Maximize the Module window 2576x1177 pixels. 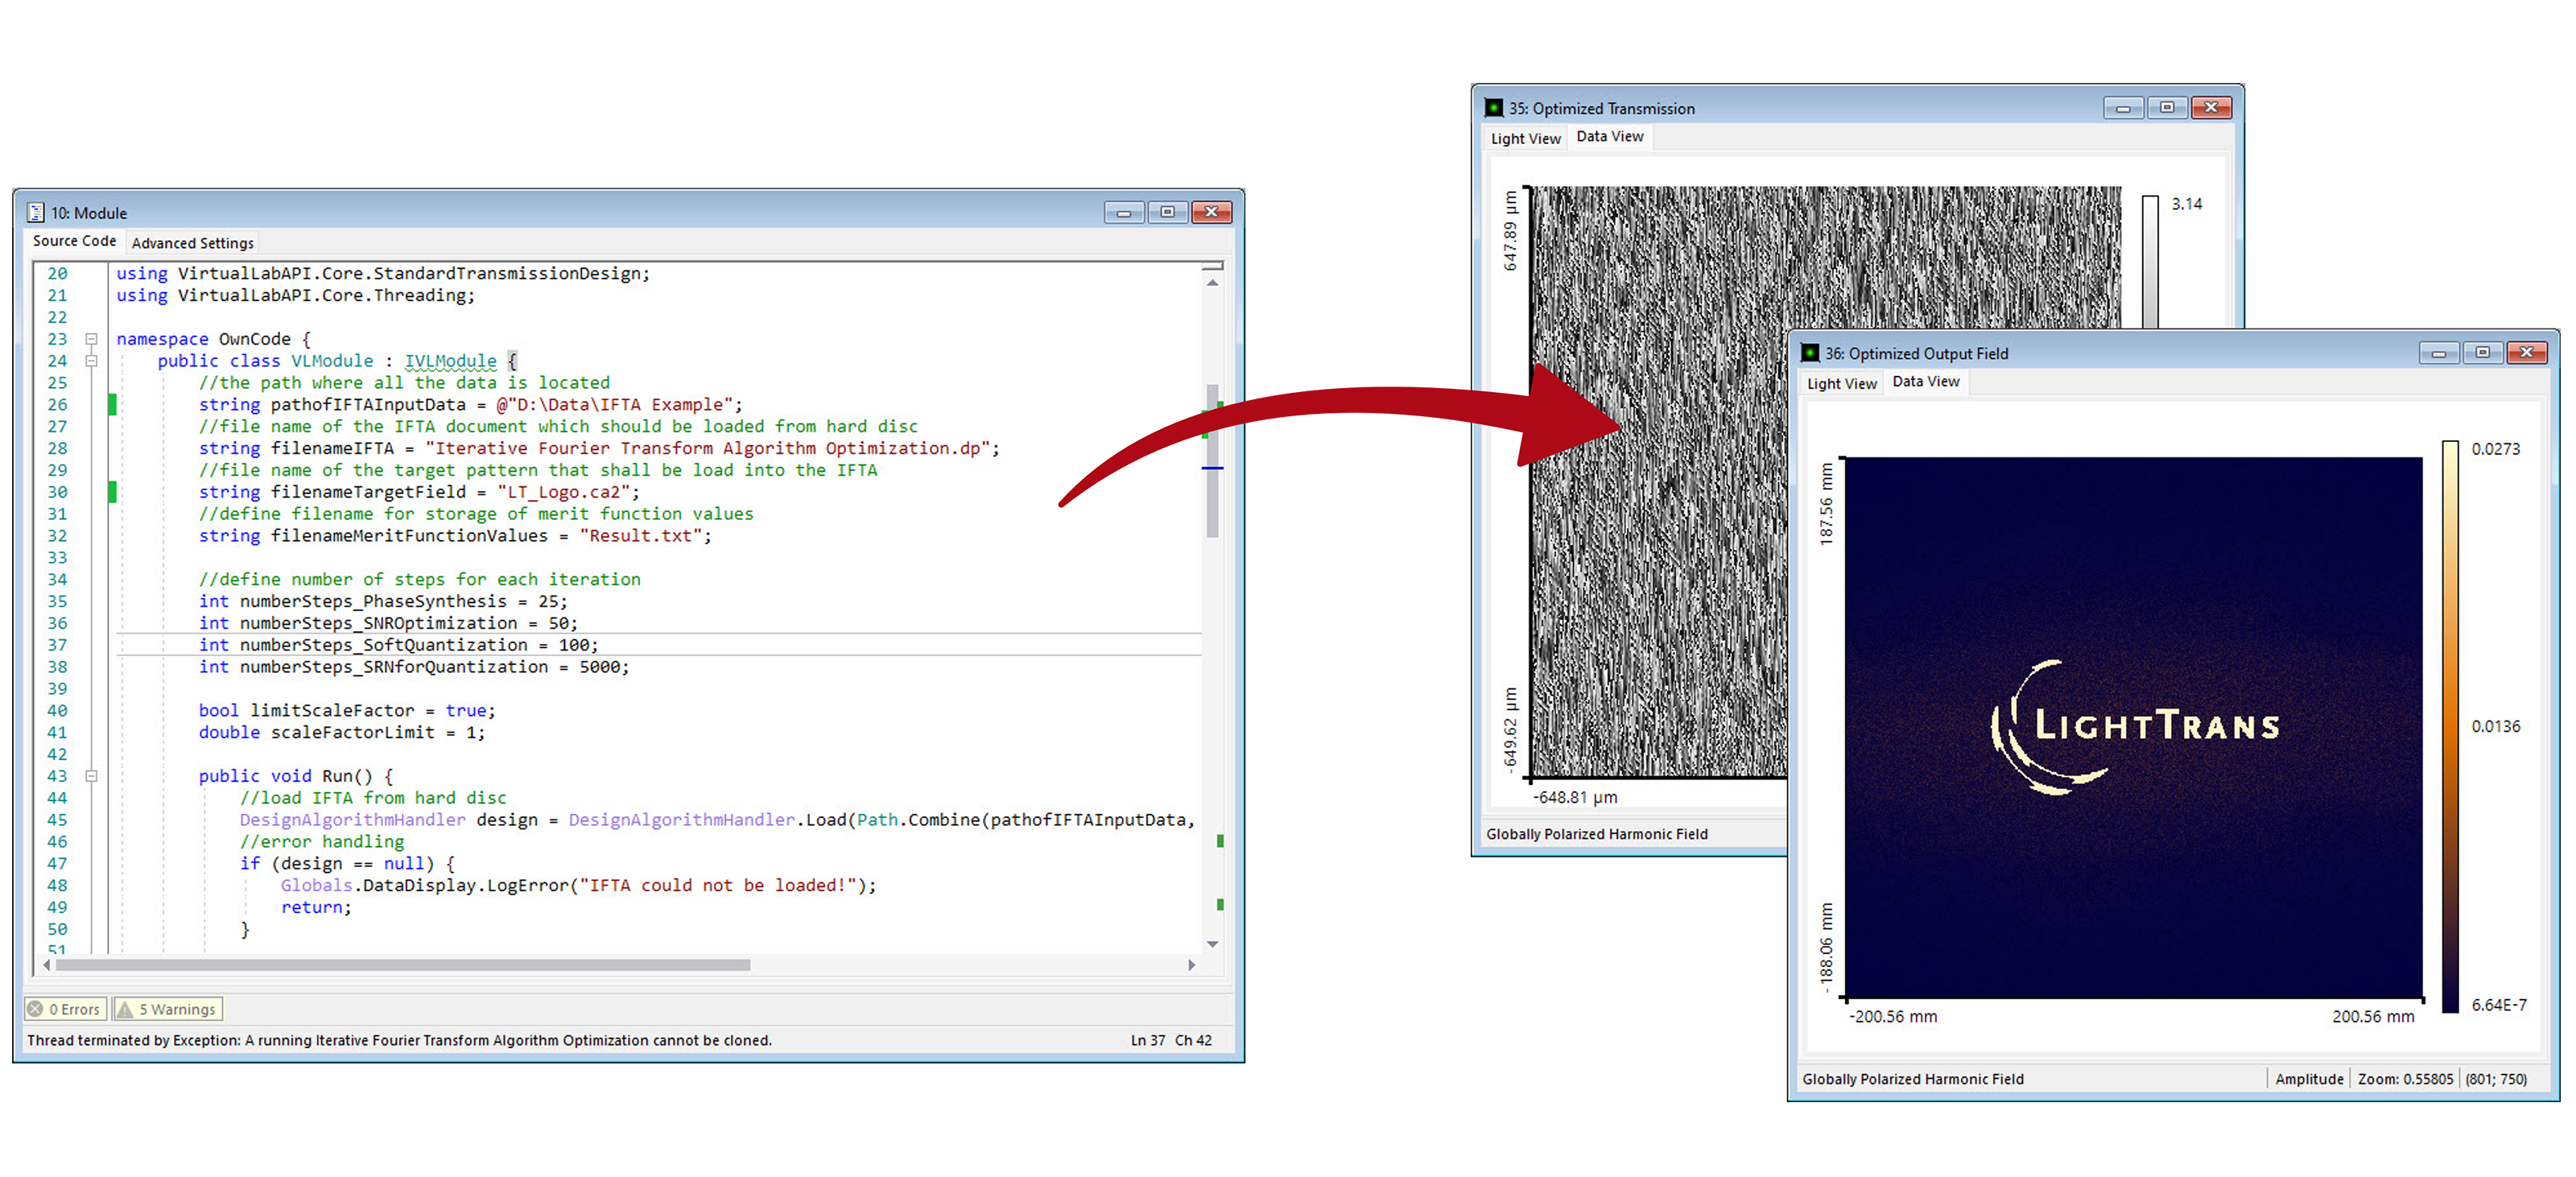(x=1167, y=212)
